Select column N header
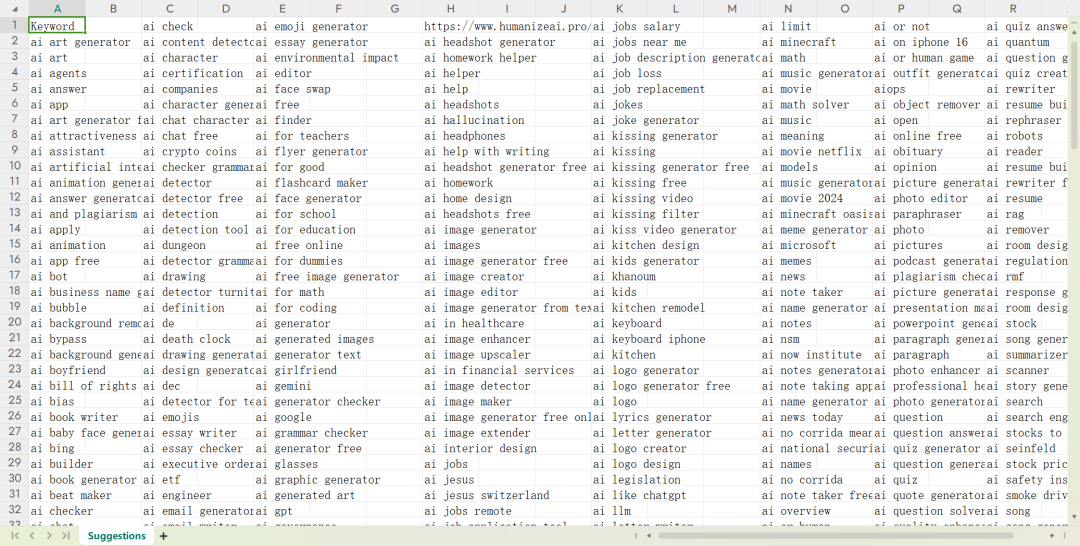 pos(788,9)
